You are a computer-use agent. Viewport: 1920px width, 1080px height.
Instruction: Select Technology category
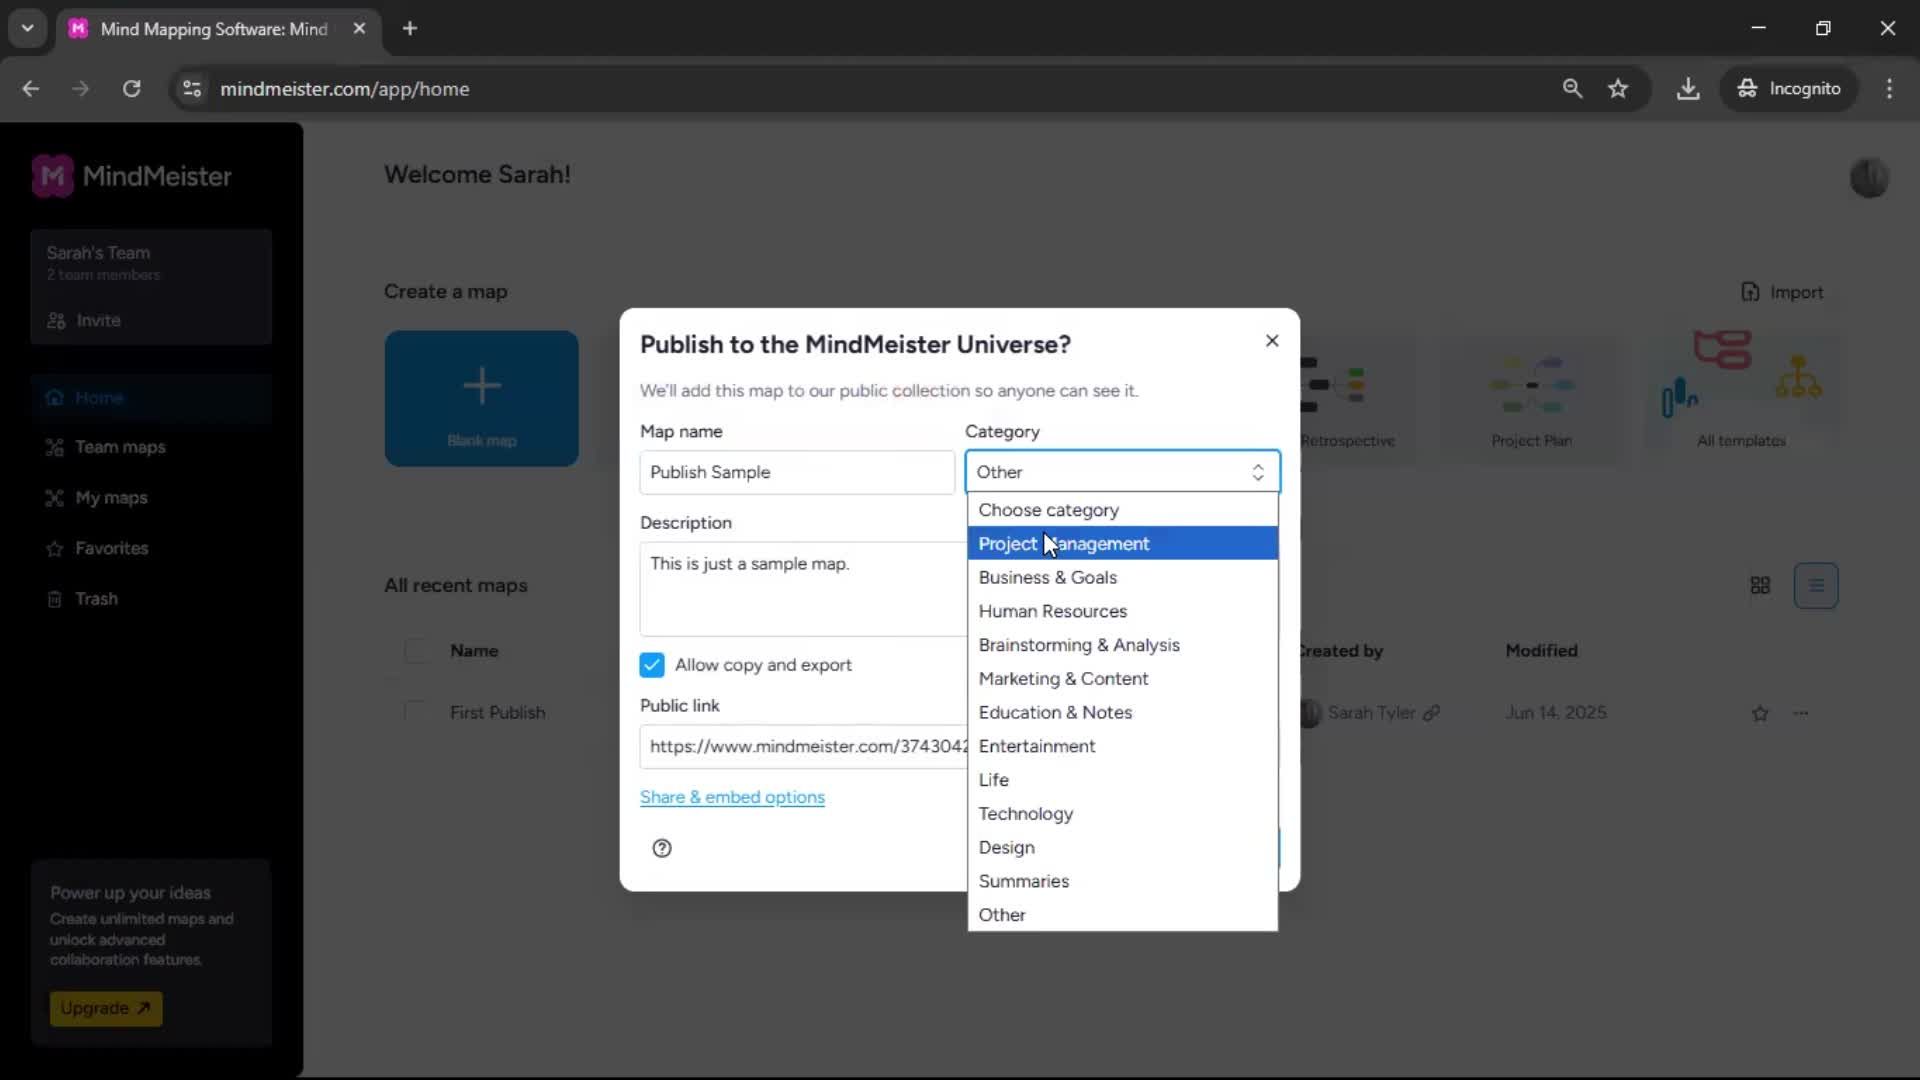1122,814
